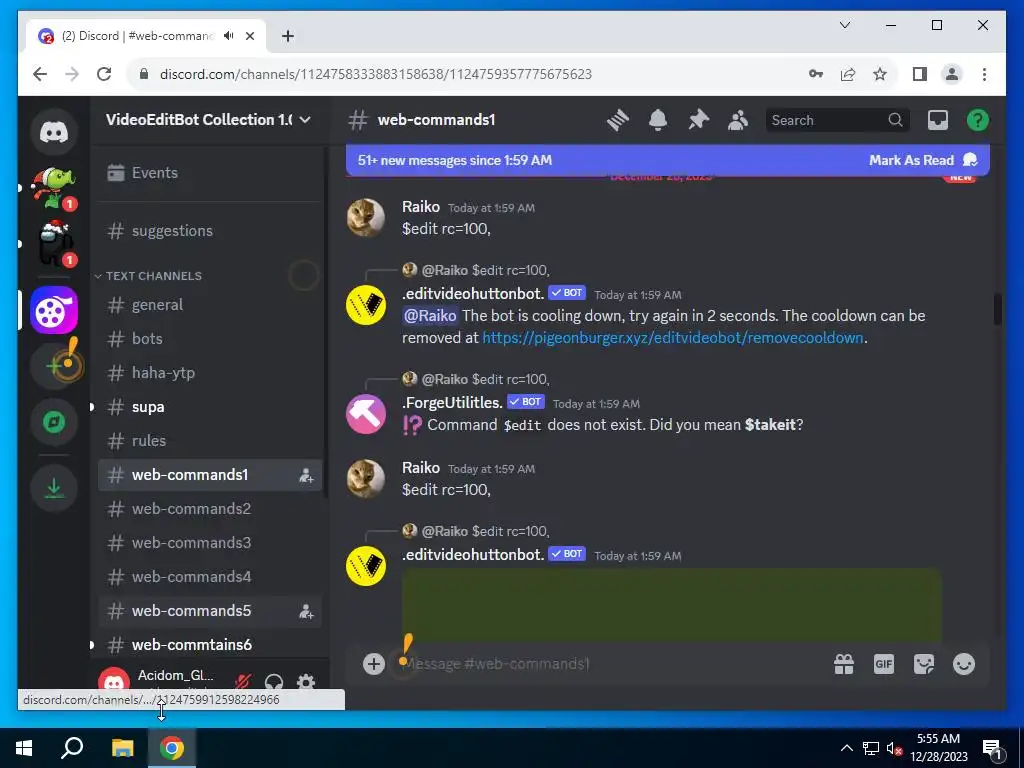1024x768 pixels.
Task: Click create invite icon on web-commands1
Action: (306, 475)
